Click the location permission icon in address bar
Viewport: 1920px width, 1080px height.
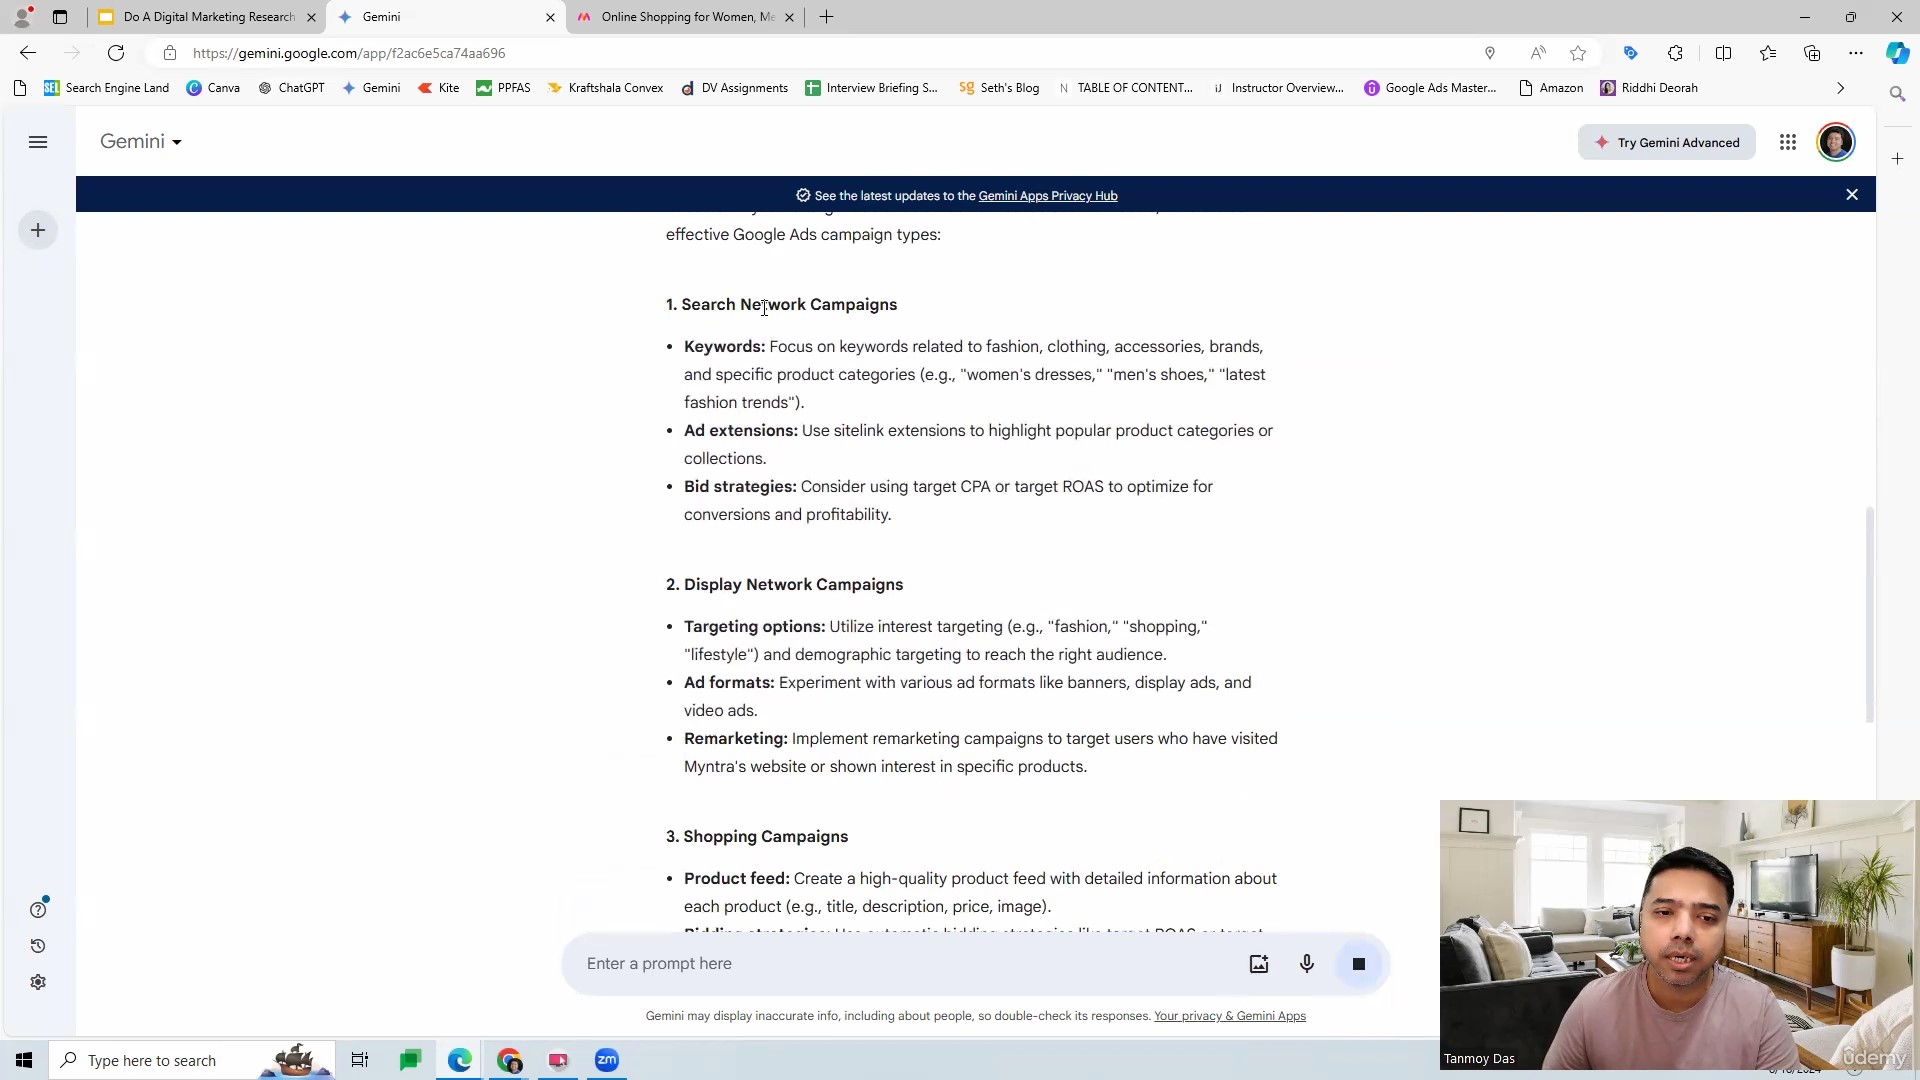click(1490, 53)
